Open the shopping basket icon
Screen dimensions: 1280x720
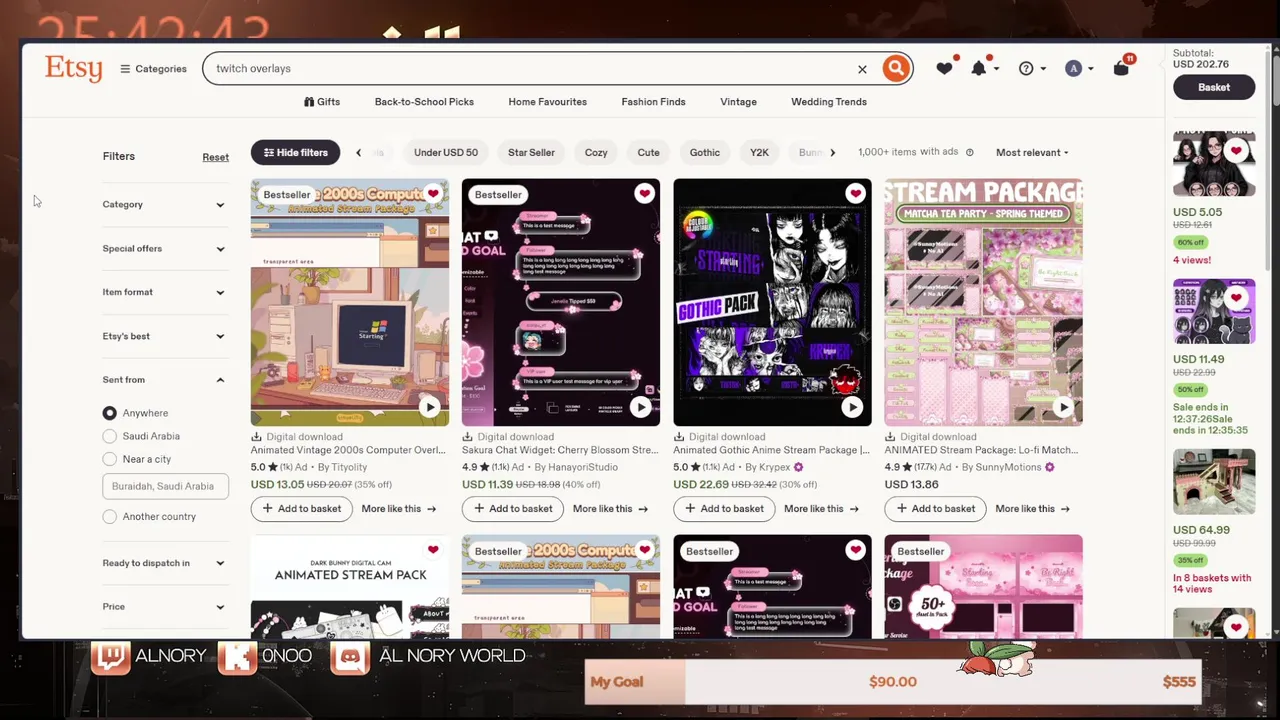click(x=1122, y=68)
